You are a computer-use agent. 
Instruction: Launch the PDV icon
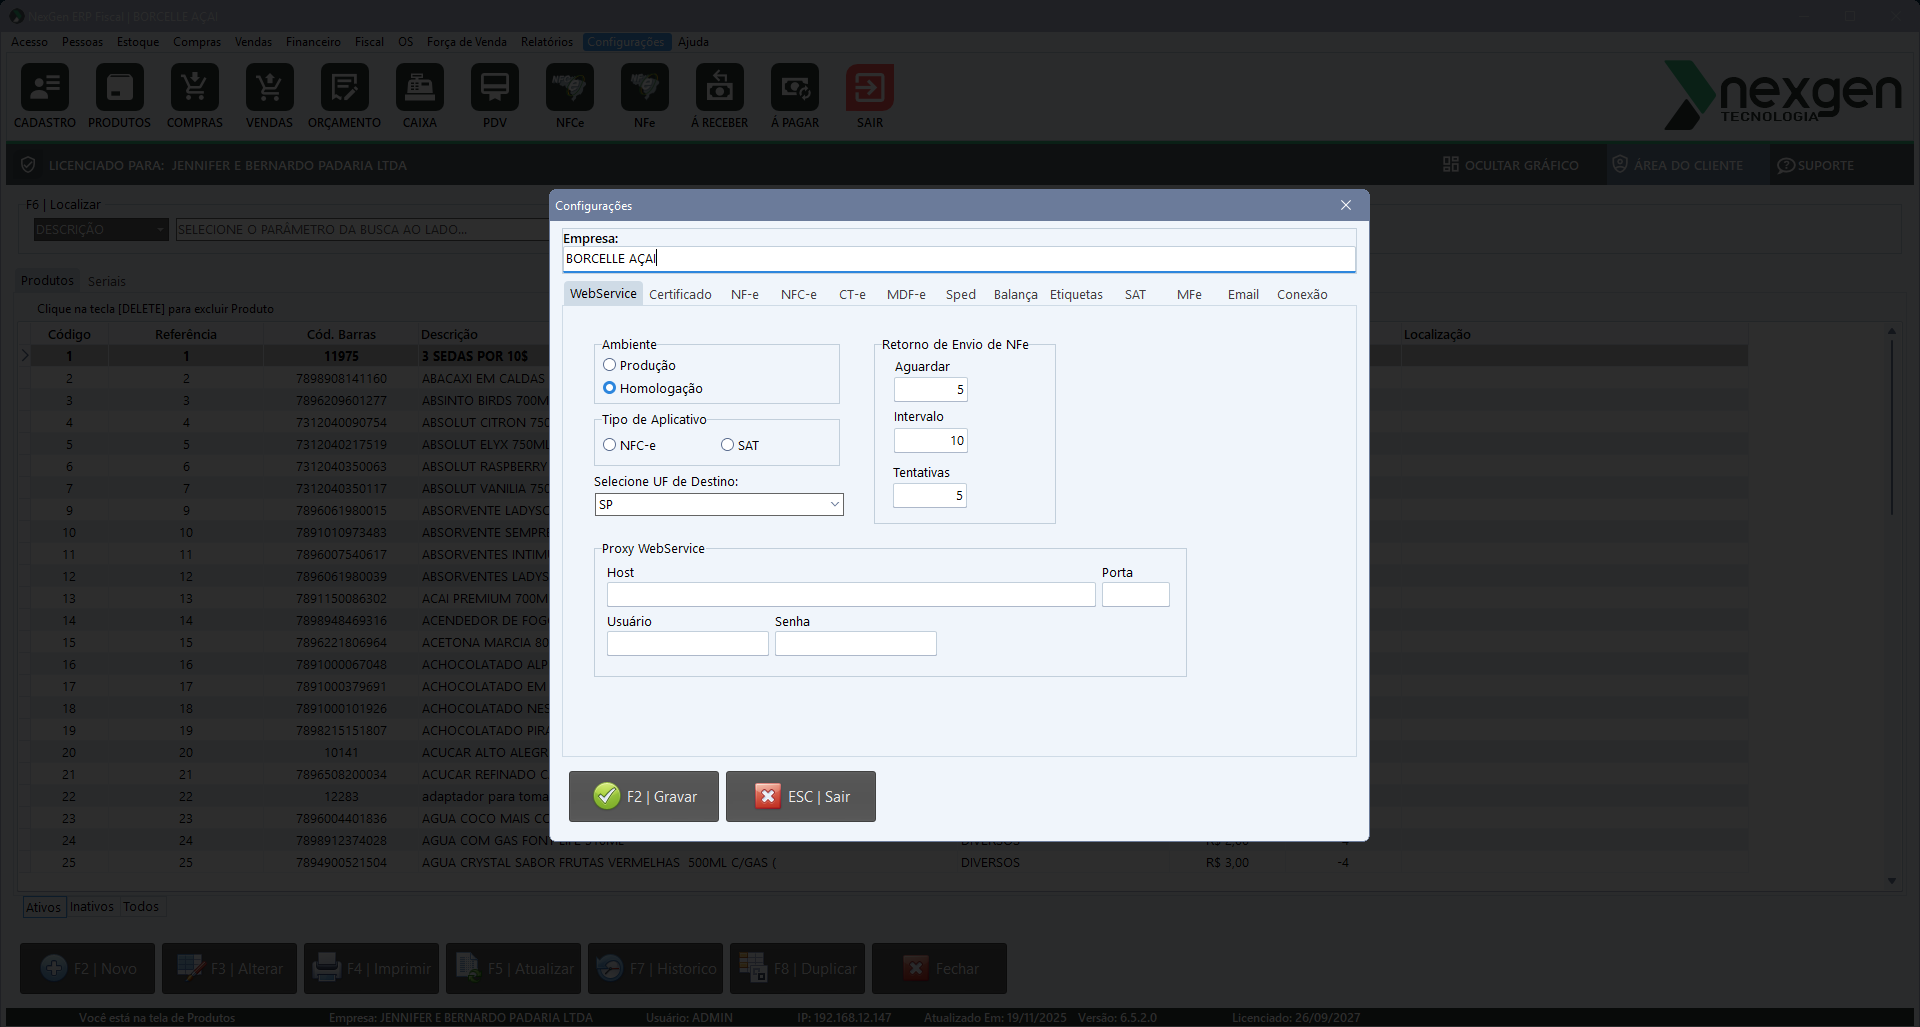coord(494,88)
